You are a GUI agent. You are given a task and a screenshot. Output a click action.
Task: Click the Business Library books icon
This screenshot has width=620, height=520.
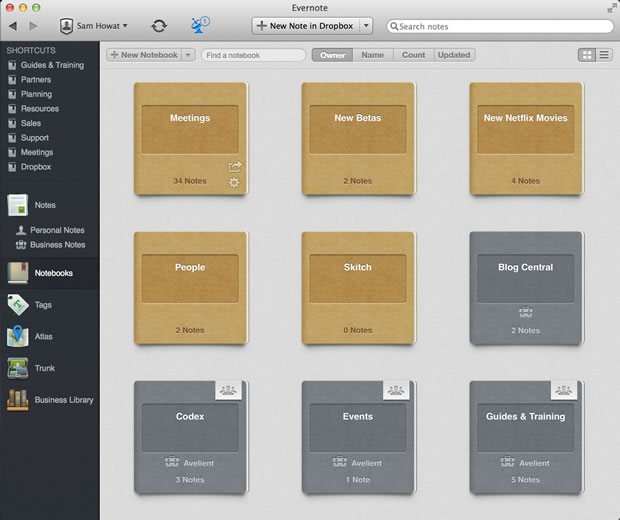(x=18, y=400)
